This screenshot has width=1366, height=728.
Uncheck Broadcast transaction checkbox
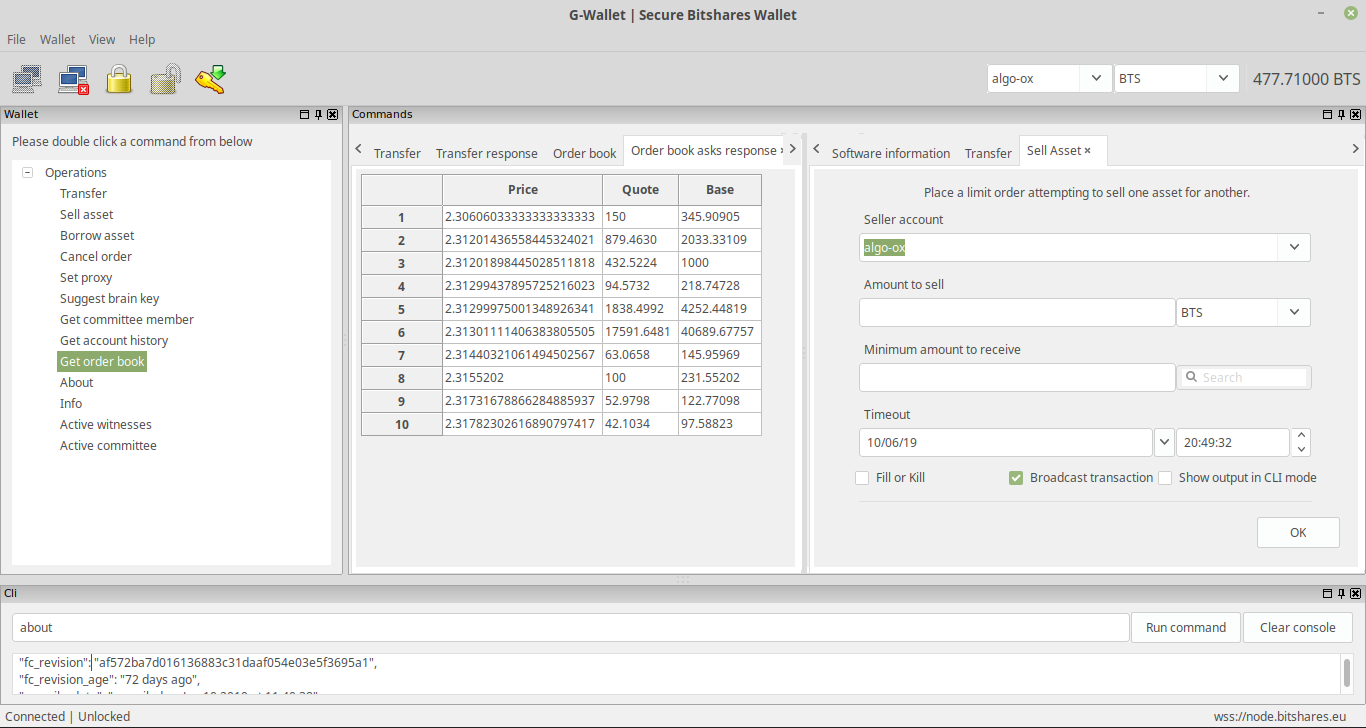click(1016, 478)
